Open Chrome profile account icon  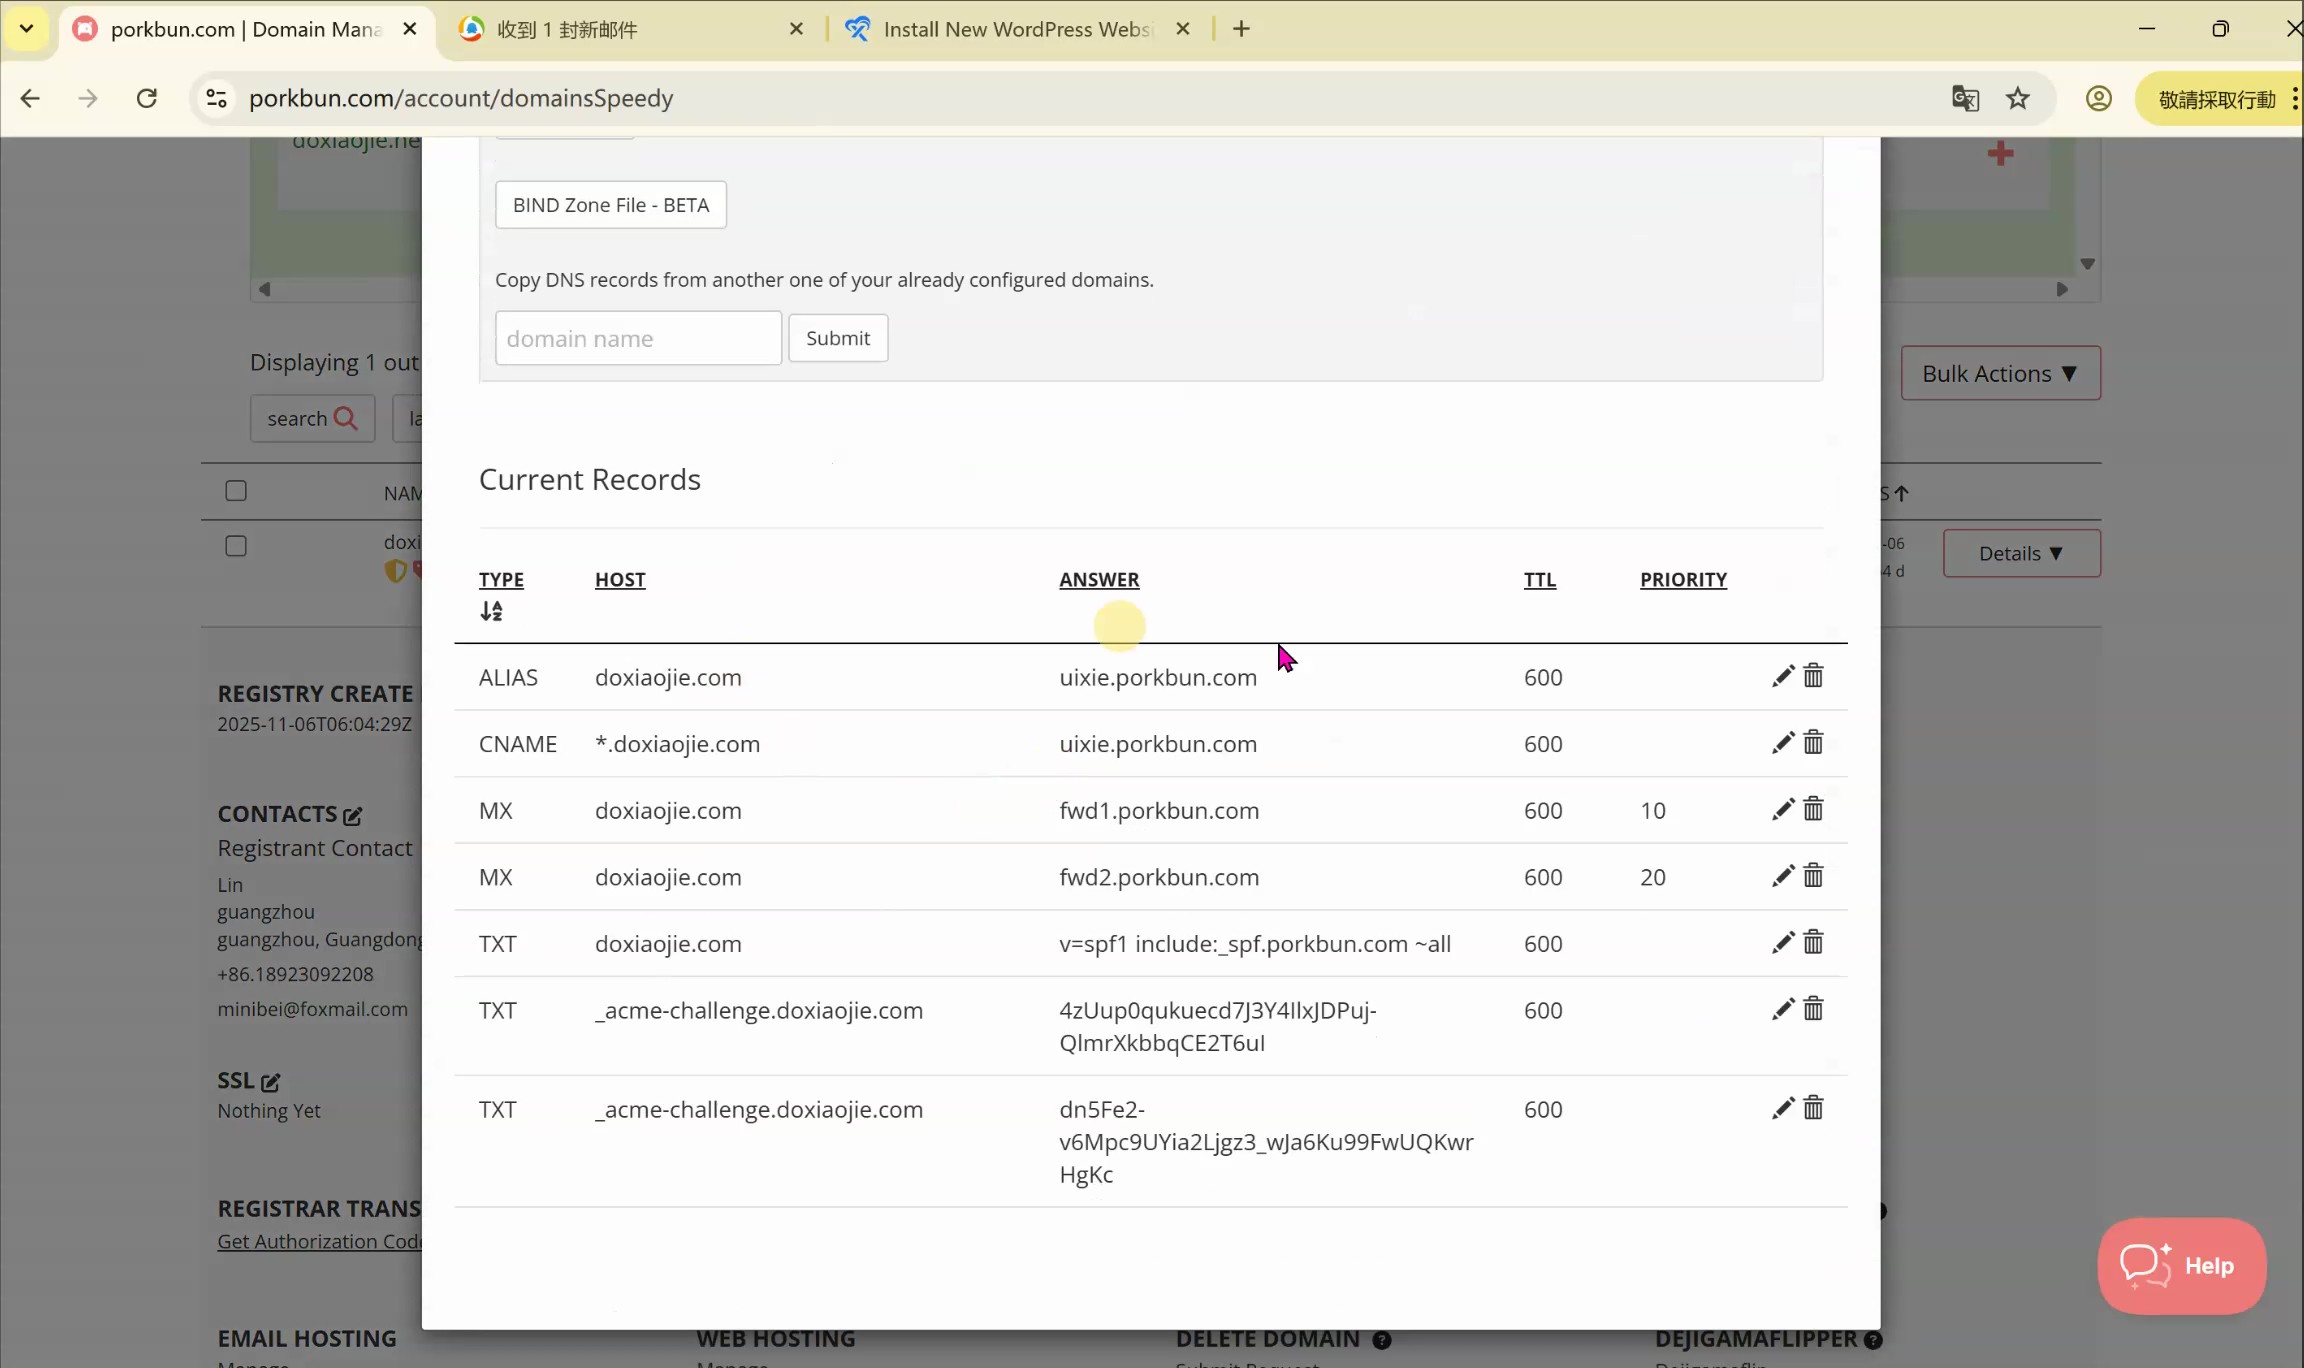[2098, 98]
